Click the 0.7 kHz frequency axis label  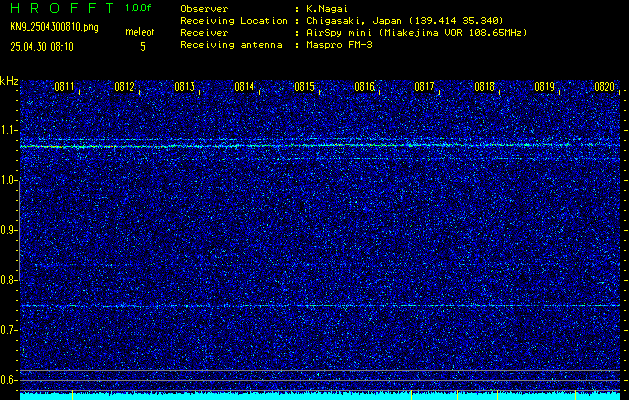tap(9, 330)
